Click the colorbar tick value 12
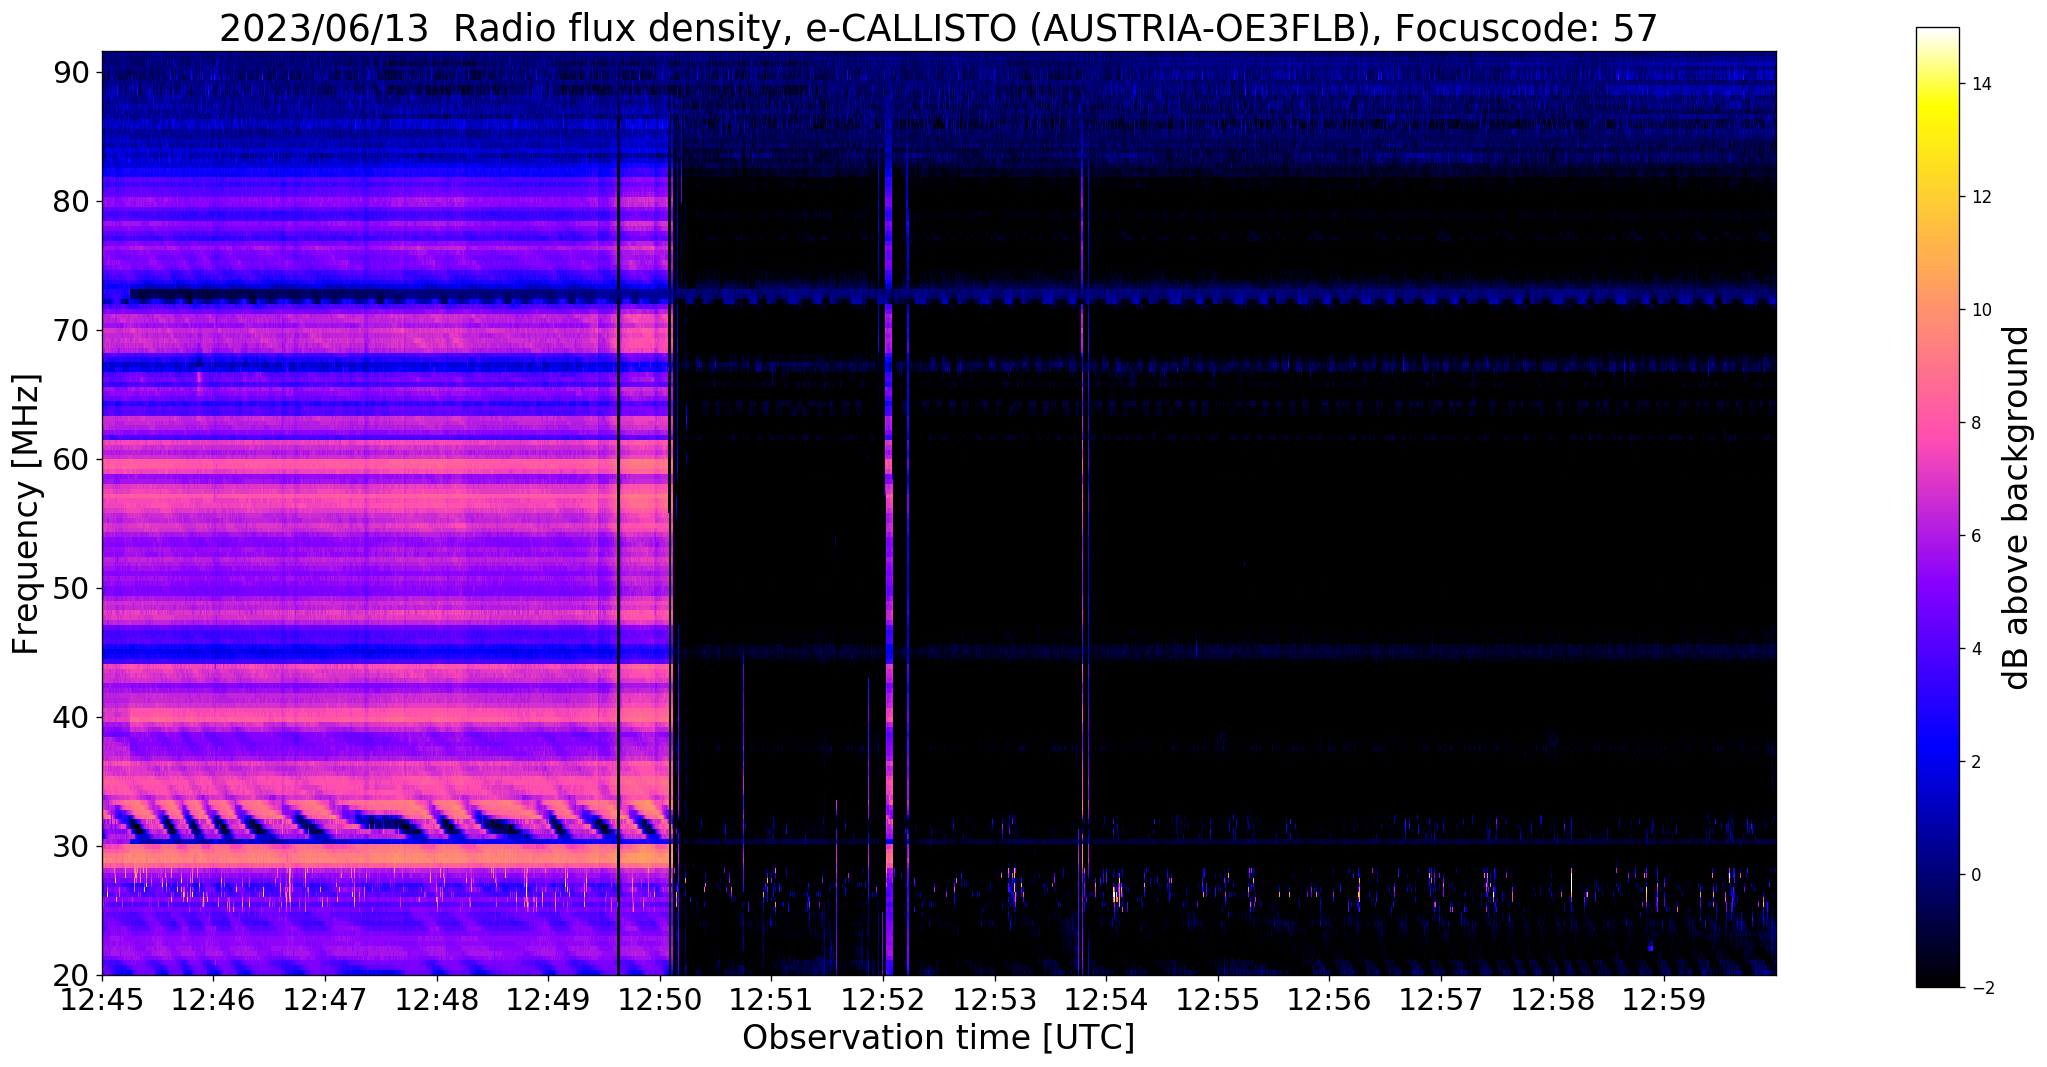 (1980, 197)
